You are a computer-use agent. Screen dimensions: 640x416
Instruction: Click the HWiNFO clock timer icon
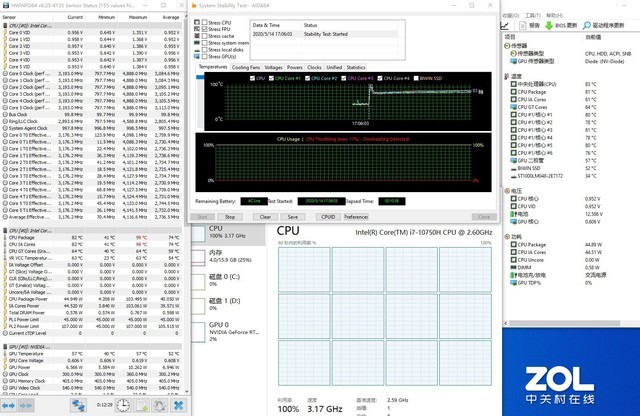[124, 405]
